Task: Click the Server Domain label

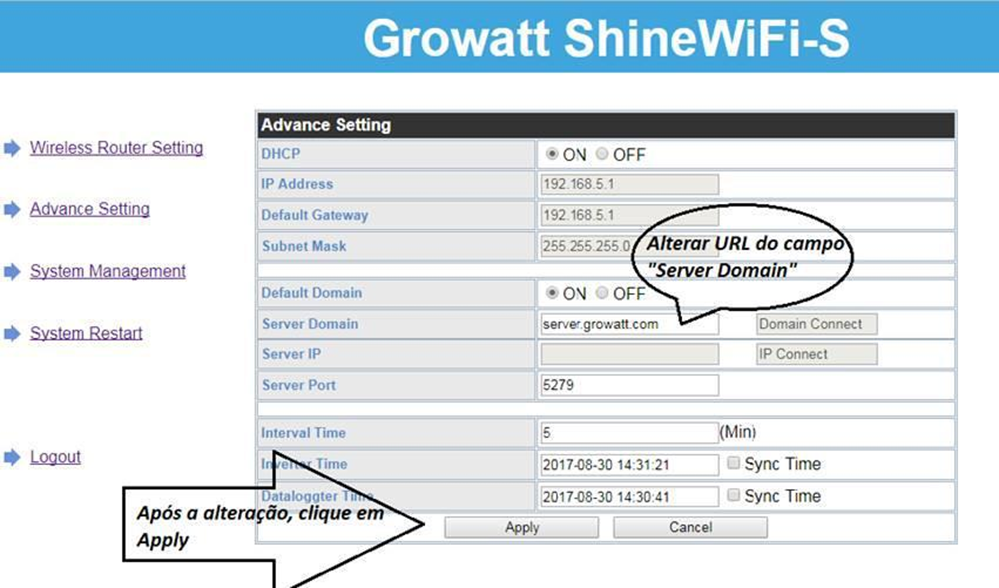Action: (310, 324)
